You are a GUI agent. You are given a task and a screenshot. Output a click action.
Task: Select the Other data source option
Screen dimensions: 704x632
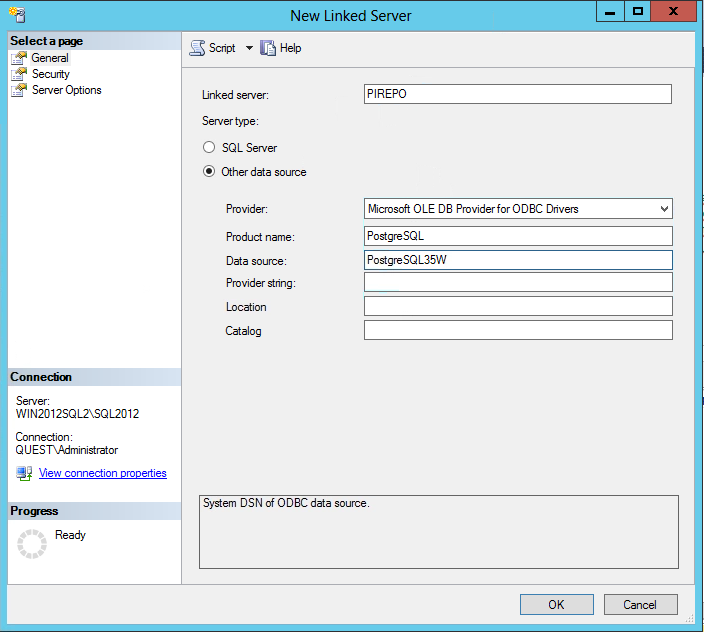(209, 172)
